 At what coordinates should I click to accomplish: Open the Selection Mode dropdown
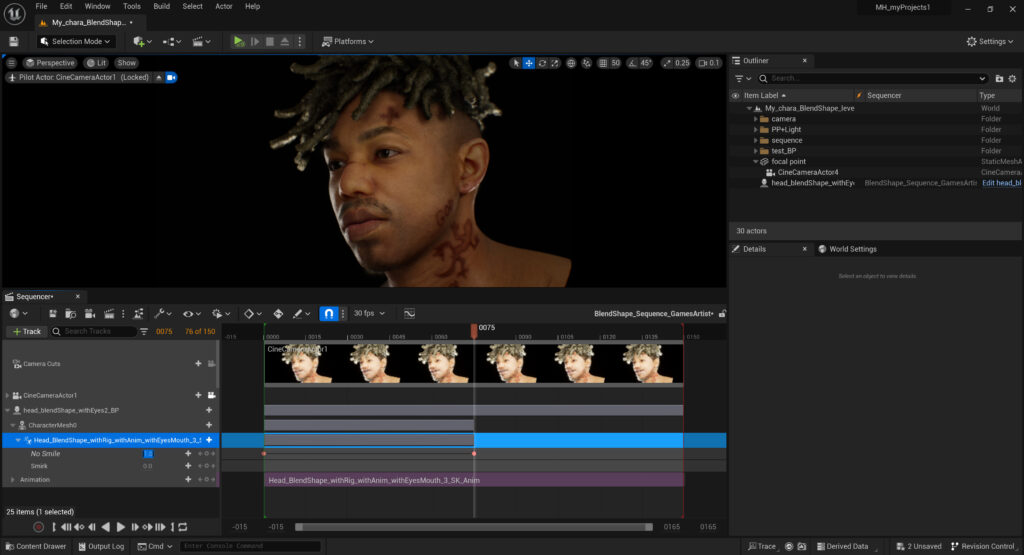coord(76,41)
